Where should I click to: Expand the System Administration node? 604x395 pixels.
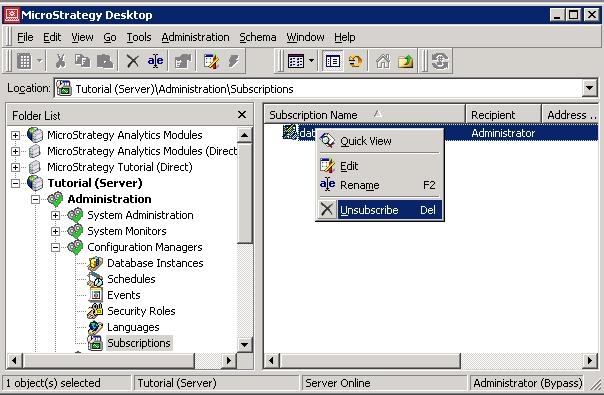pyautogui.click(x=55, y=215)
